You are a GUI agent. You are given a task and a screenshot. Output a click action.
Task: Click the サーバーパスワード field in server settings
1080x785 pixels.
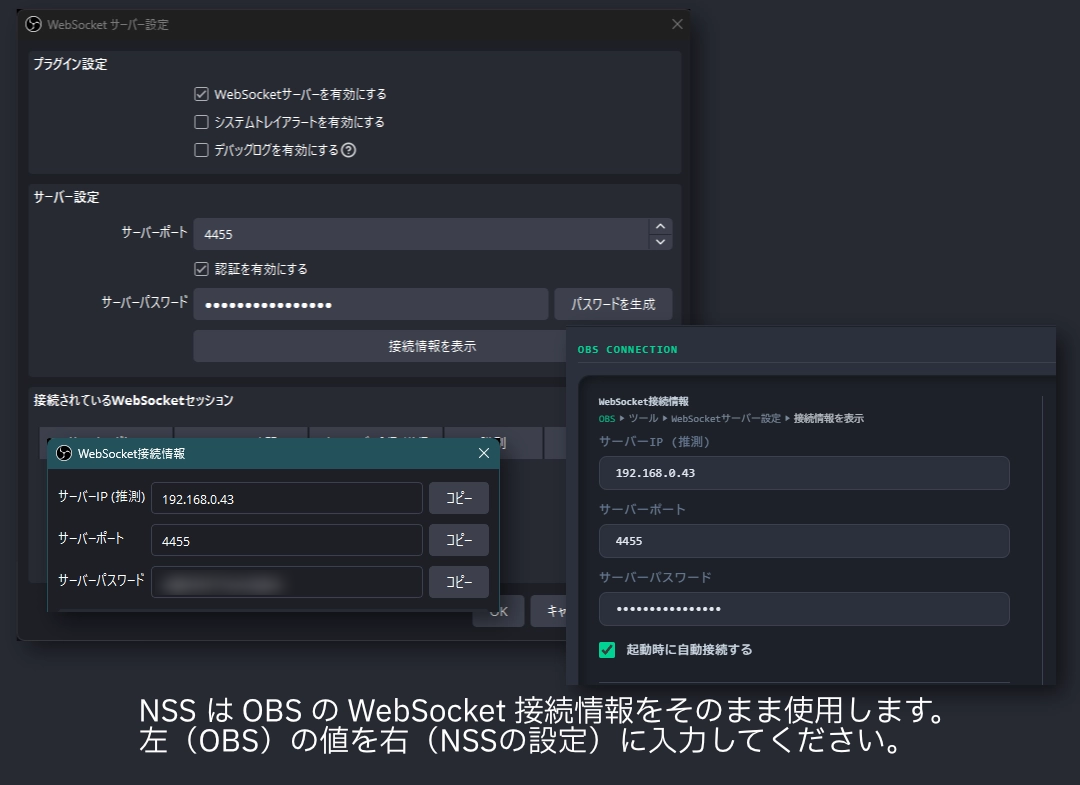(371, 304)
